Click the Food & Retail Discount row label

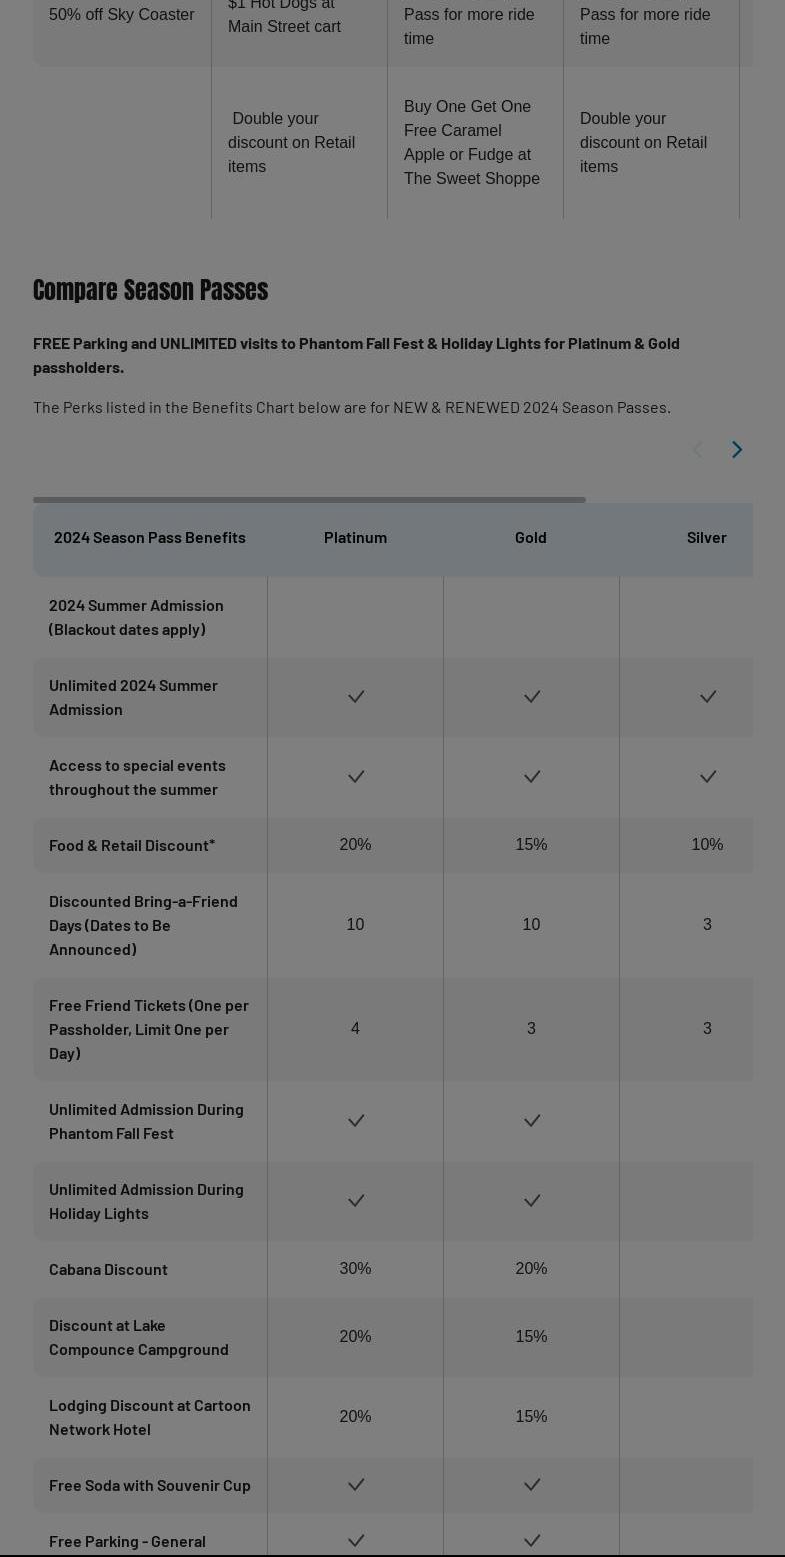click(132, 845)
